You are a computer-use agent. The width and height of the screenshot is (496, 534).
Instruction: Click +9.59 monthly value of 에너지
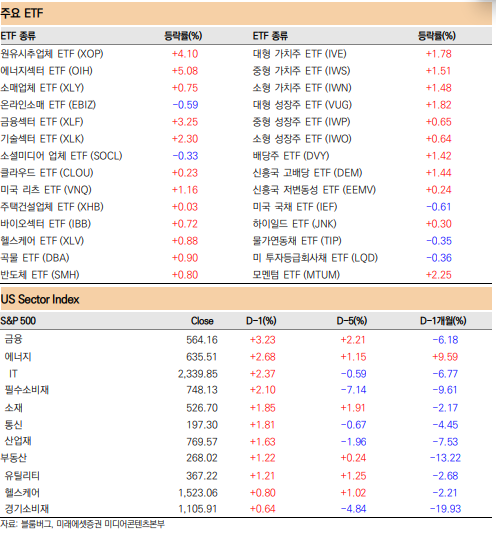click(x=445, y=357)
